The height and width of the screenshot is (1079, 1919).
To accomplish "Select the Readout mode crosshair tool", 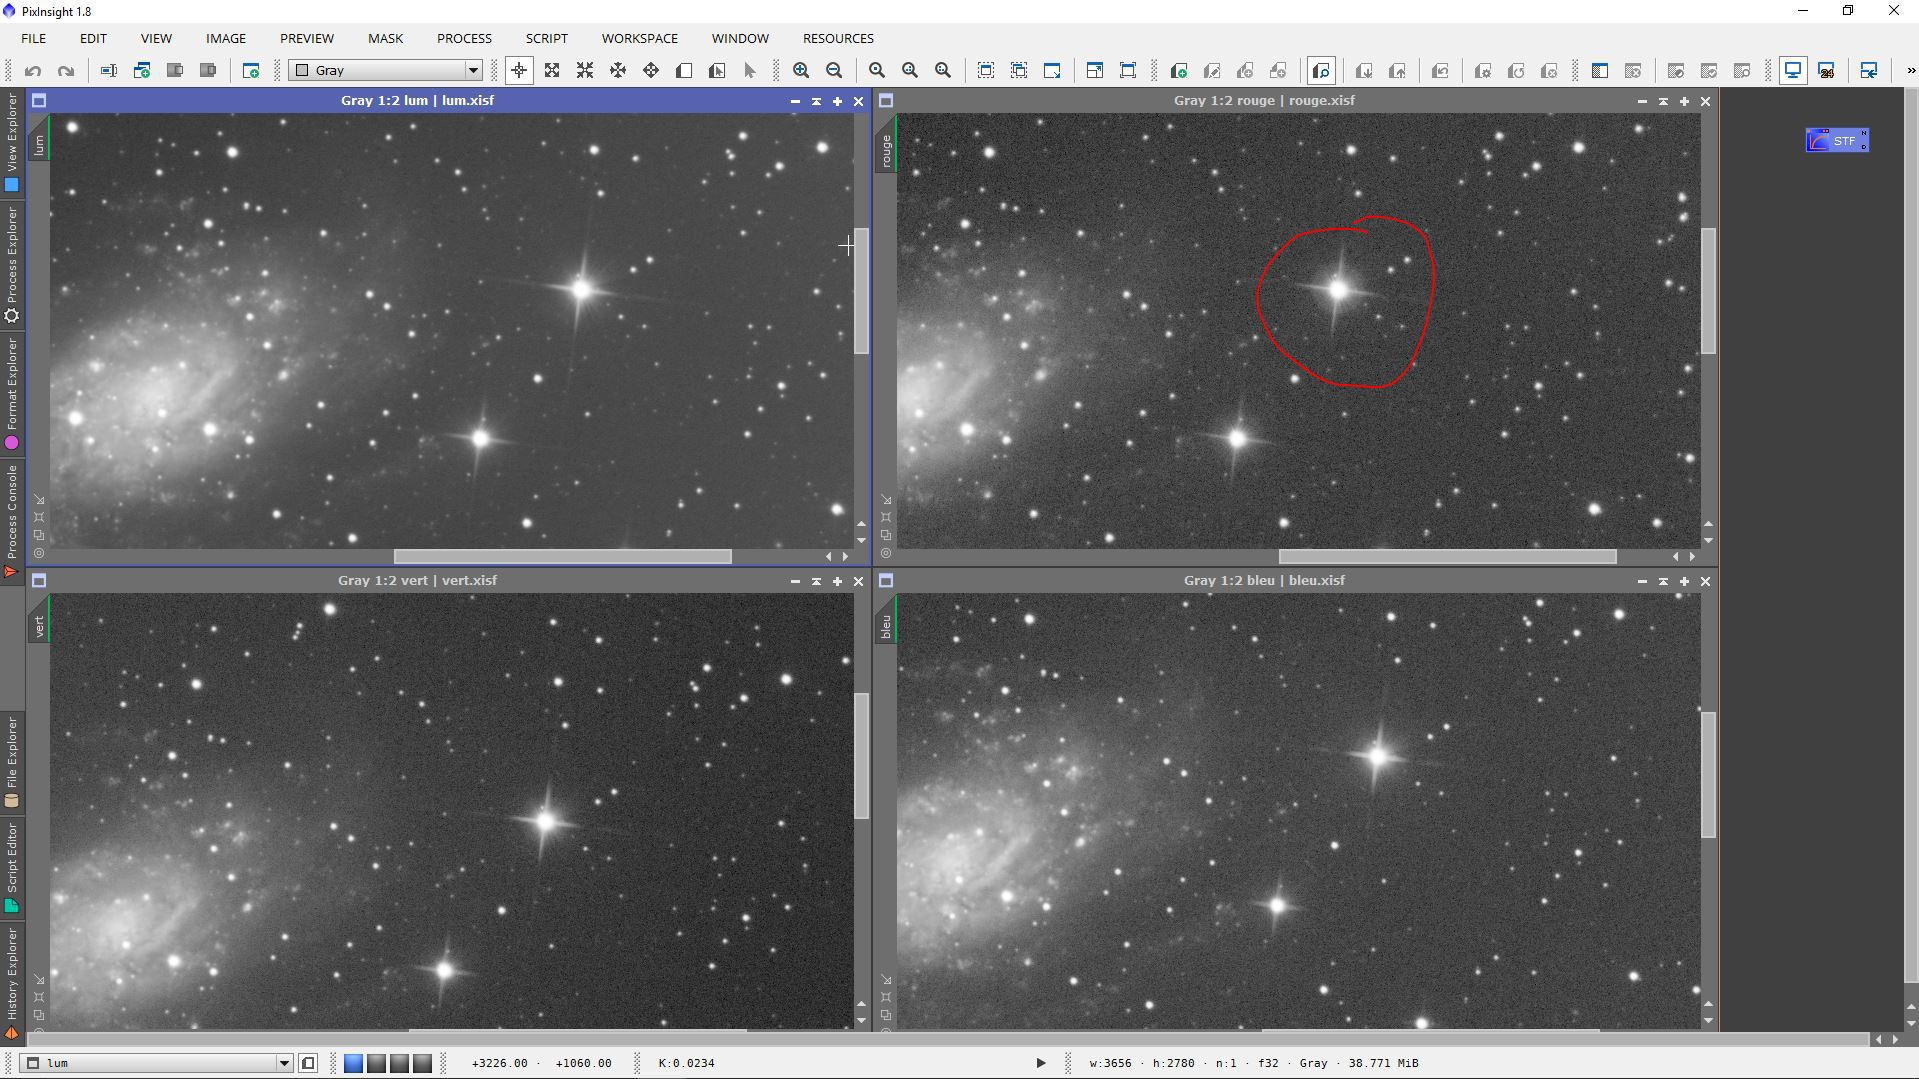I will click(519, 71).
